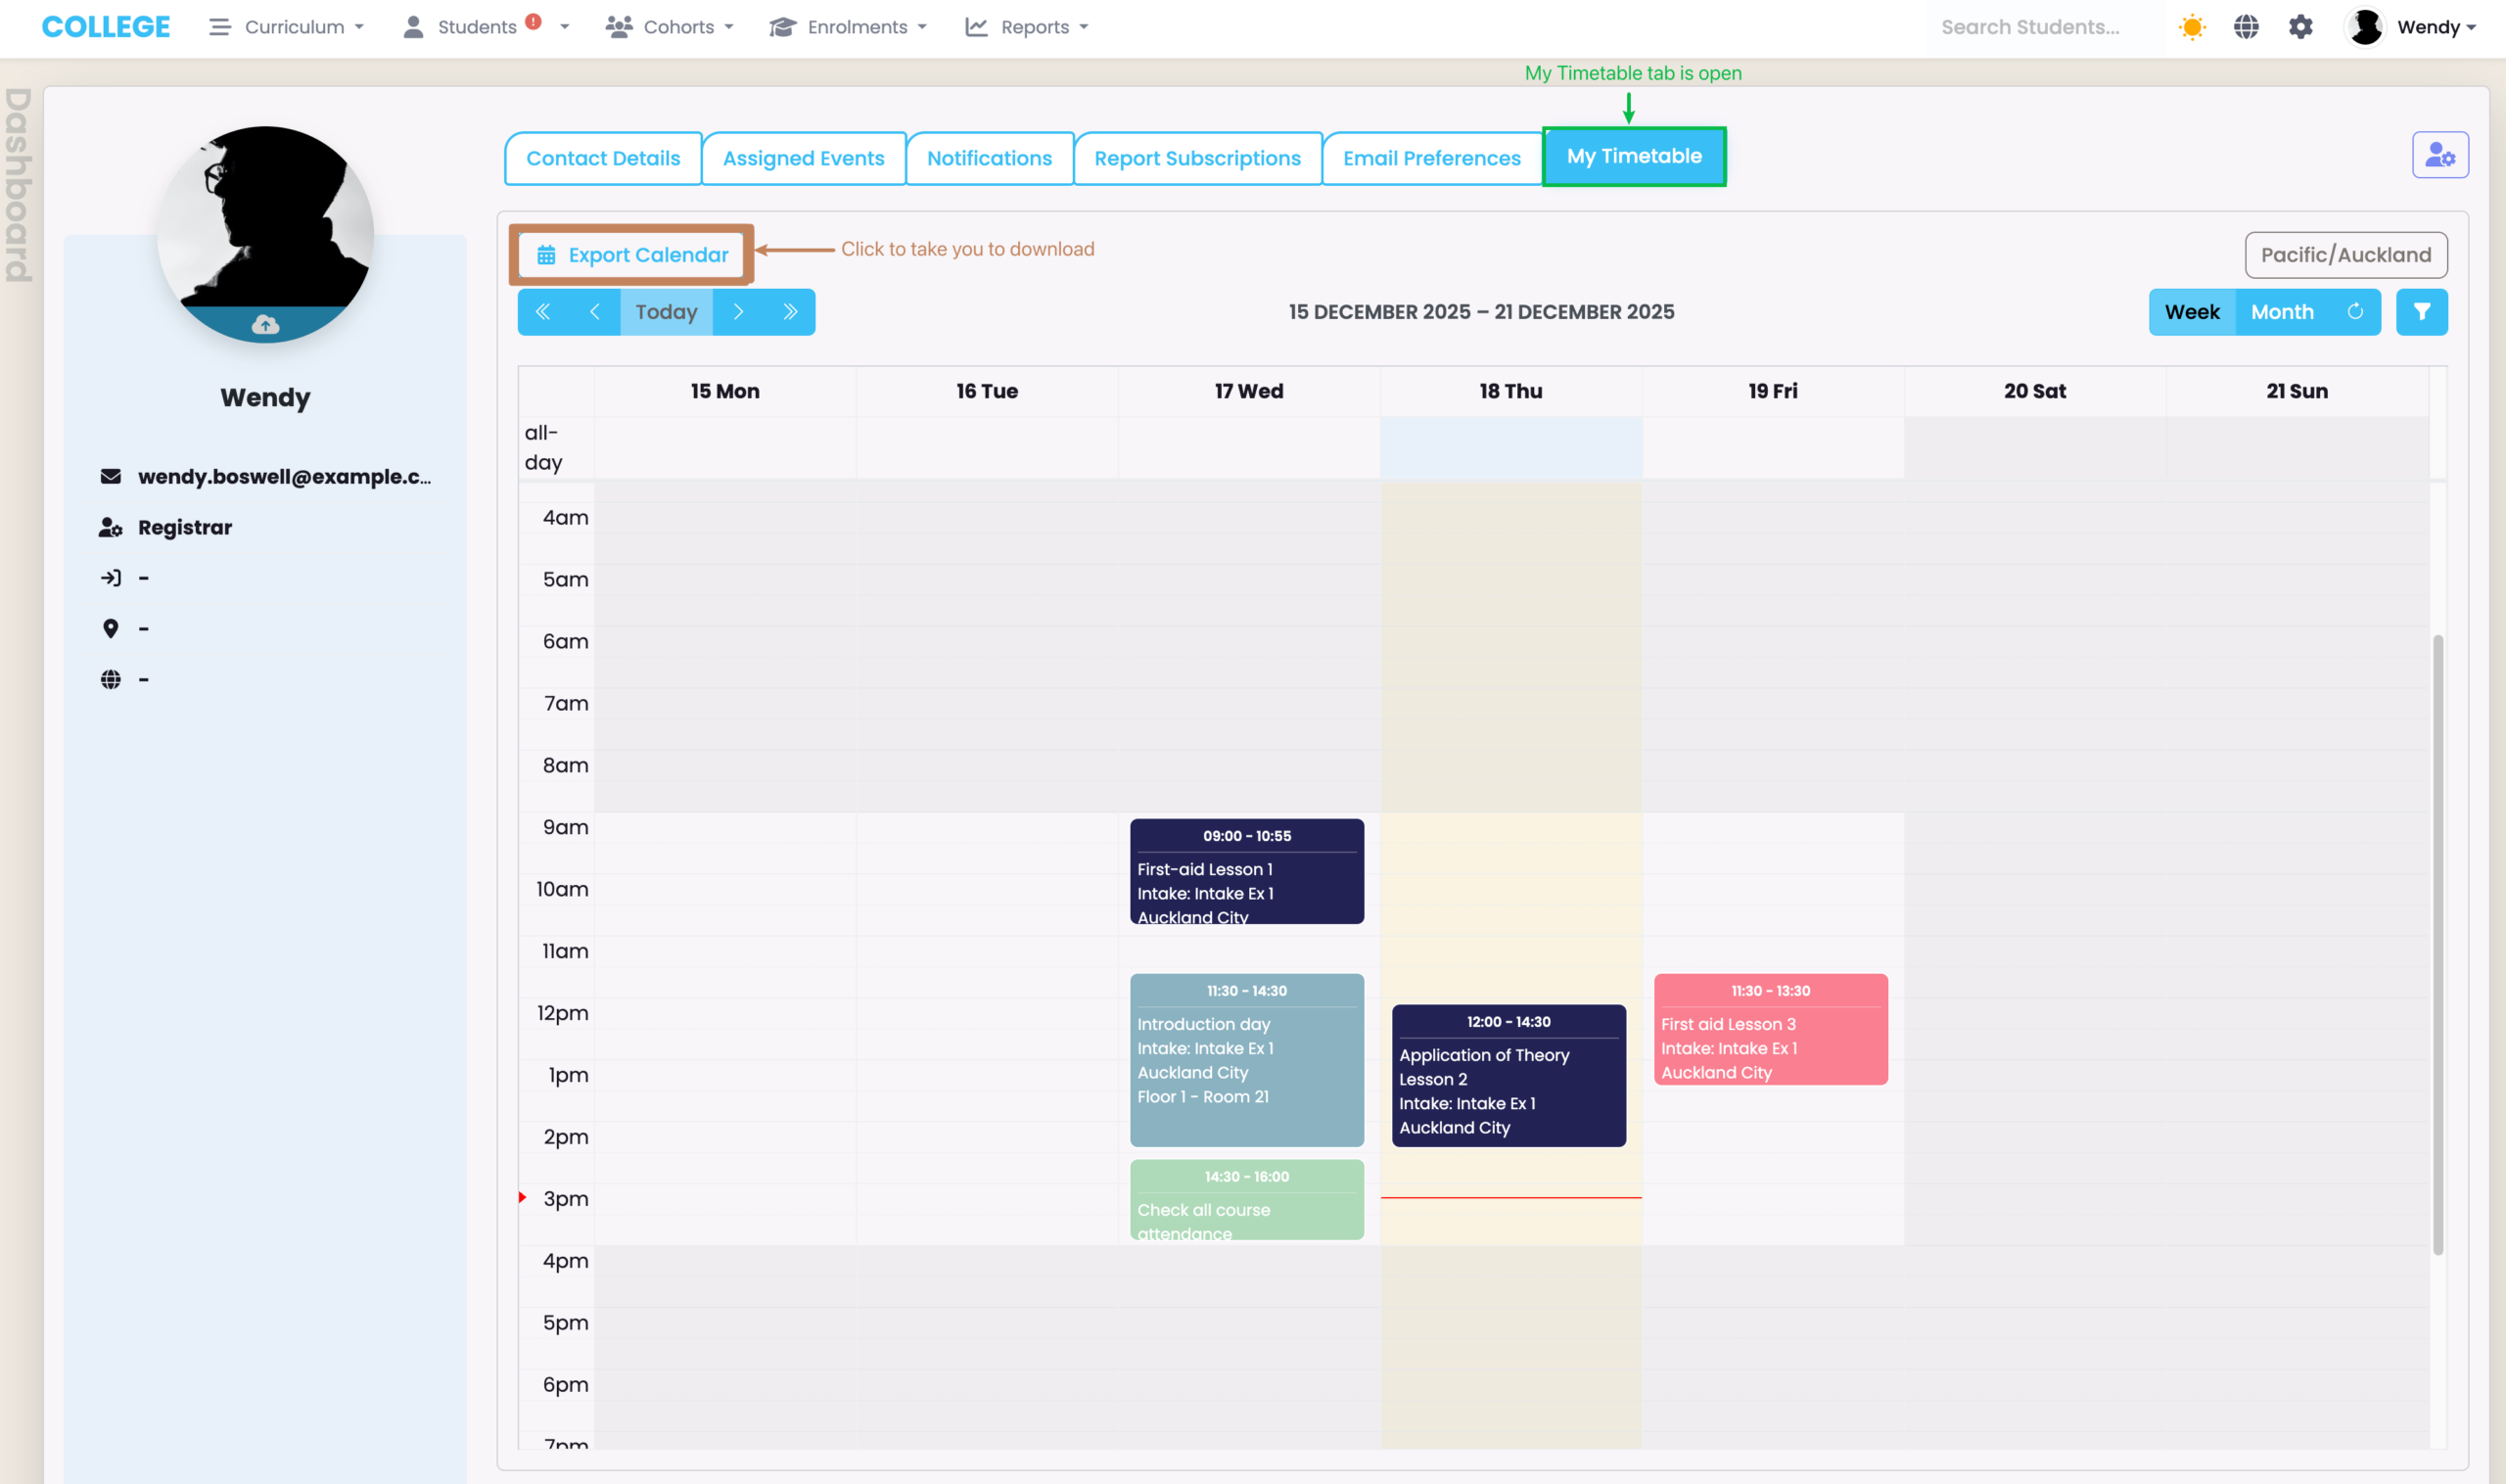The height and width of the screenshot is (1484, 2506).
Task: Open the globe language icon in header
Action: pyautogui.click(x=2246, y=27)
